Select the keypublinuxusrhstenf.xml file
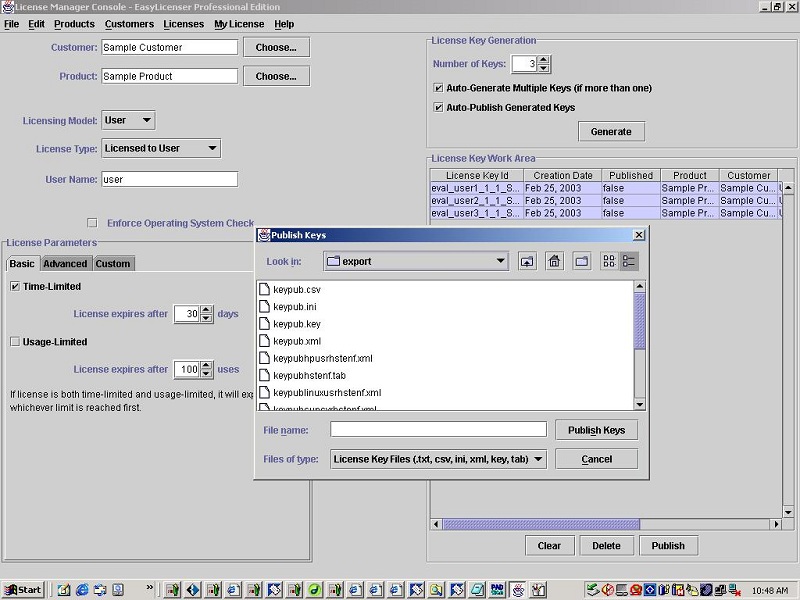Viewport: 800px width, 600px height. point(327,393)
